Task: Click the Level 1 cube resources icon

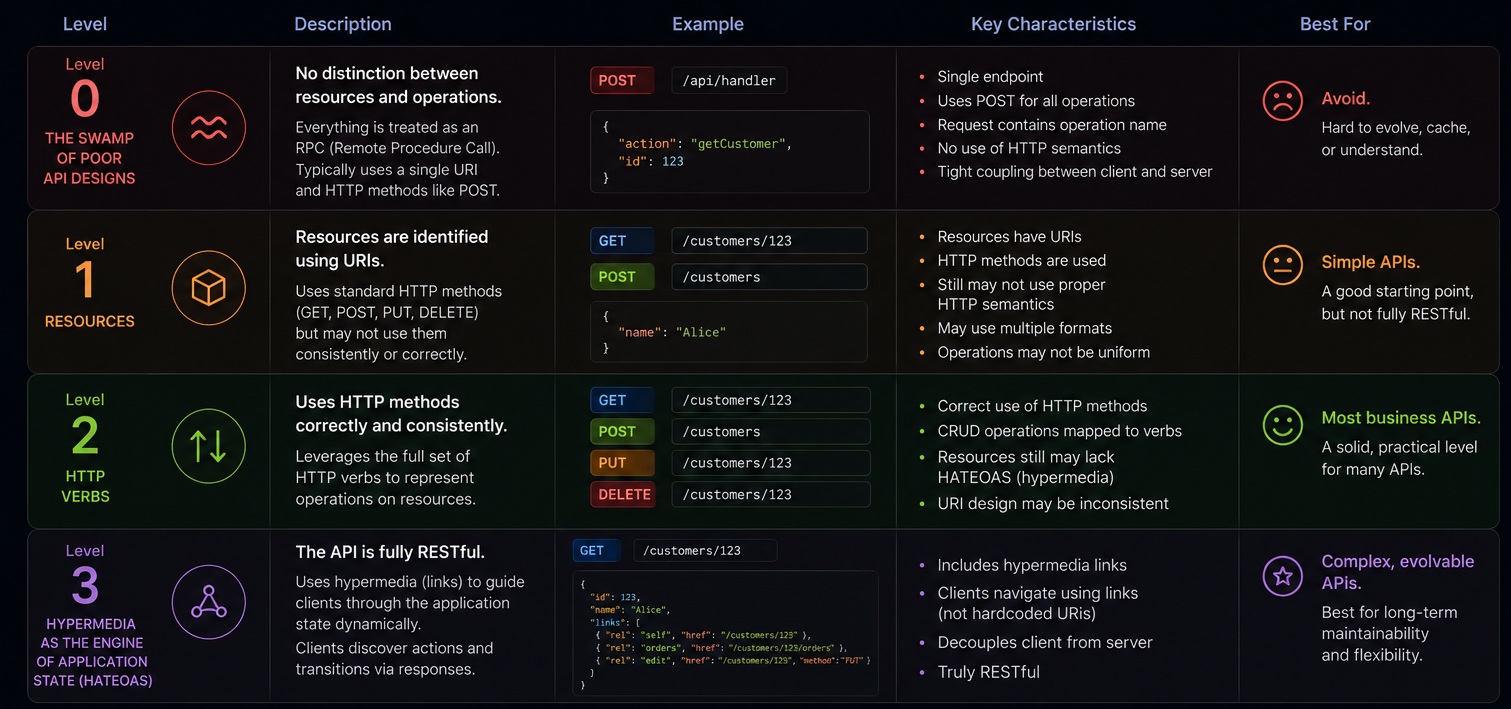Action: point(209,289)
